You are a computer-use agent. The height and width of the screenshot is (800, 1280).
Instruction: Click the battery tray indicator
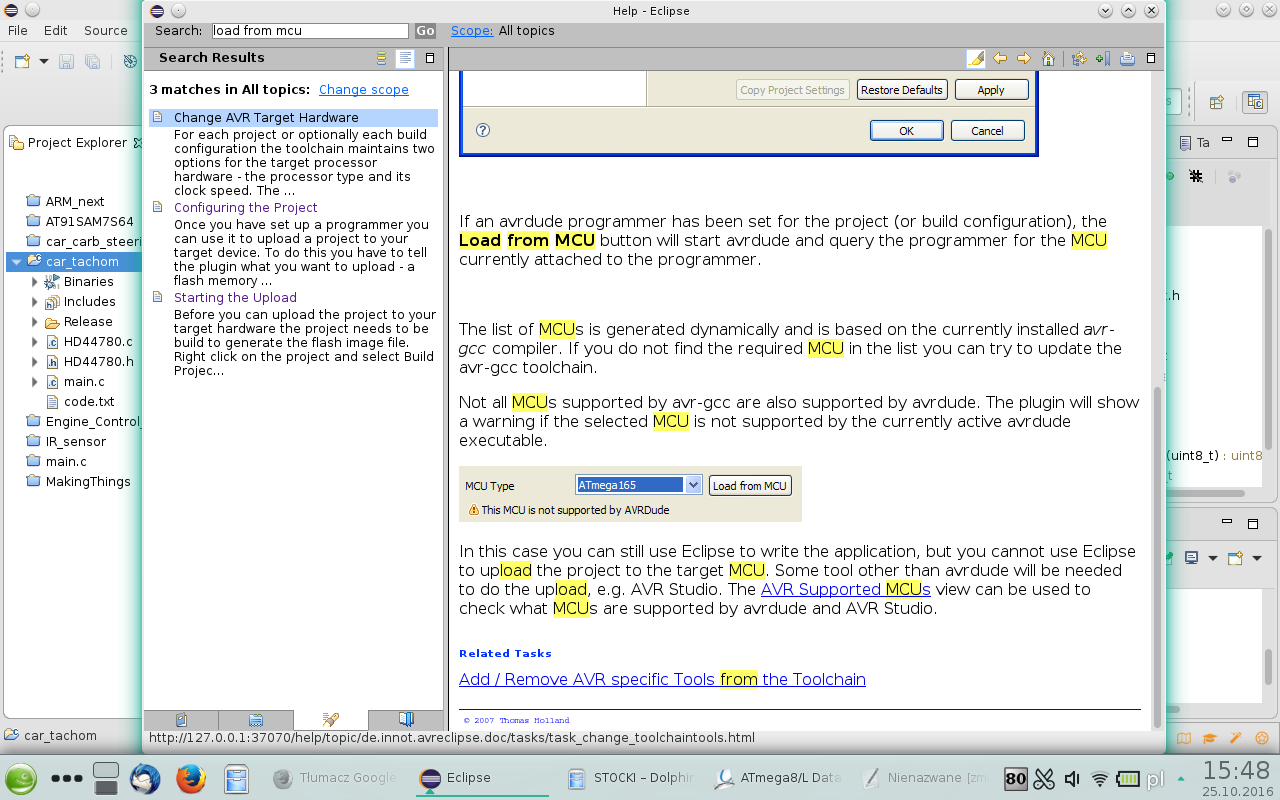(1128, 778)
